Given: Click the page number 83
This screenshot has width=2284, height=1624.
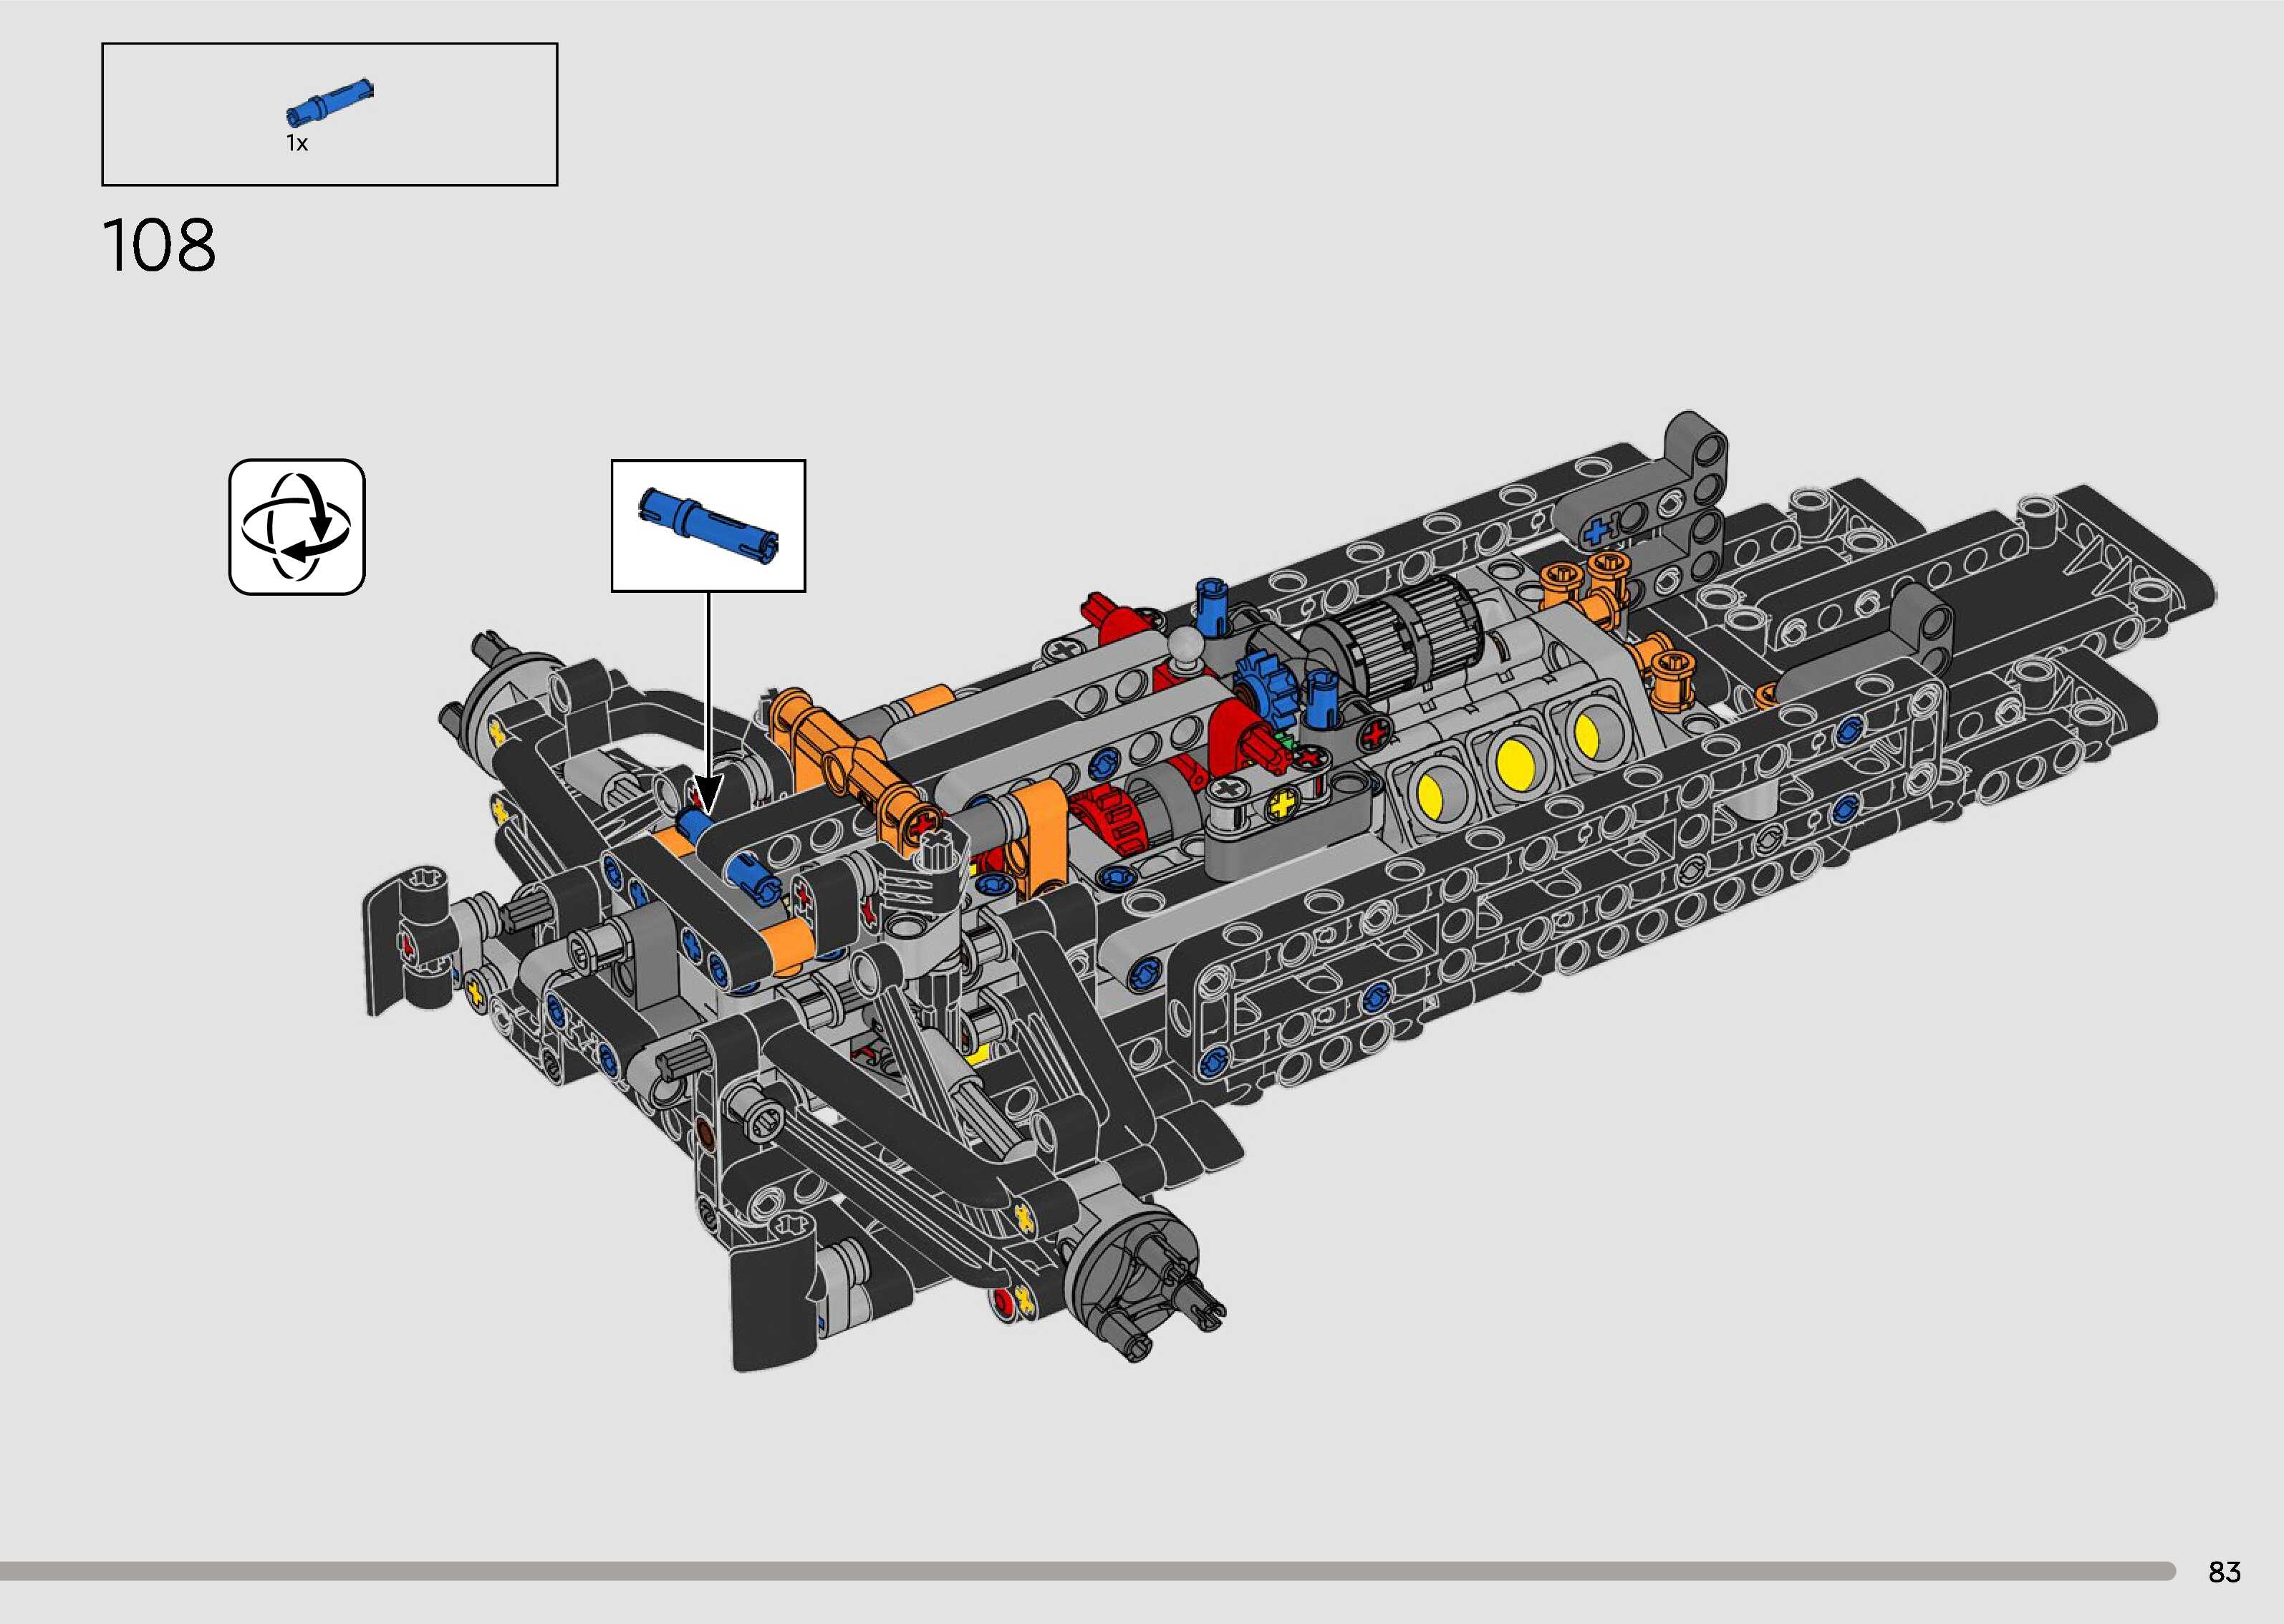Looking at the screenshot, I should pos(2224,1571).
